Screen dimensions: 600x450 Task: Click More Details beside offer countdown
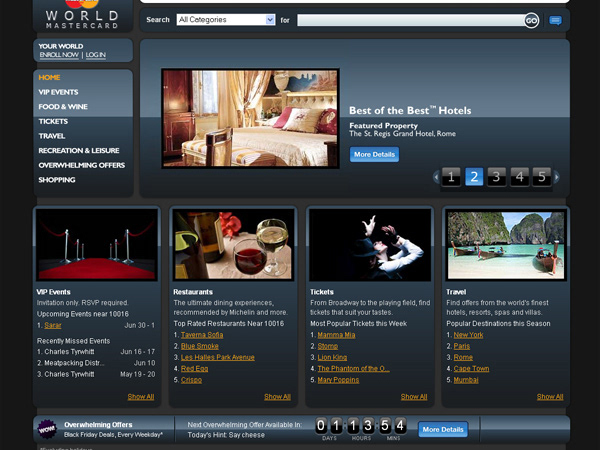(443, 429)
